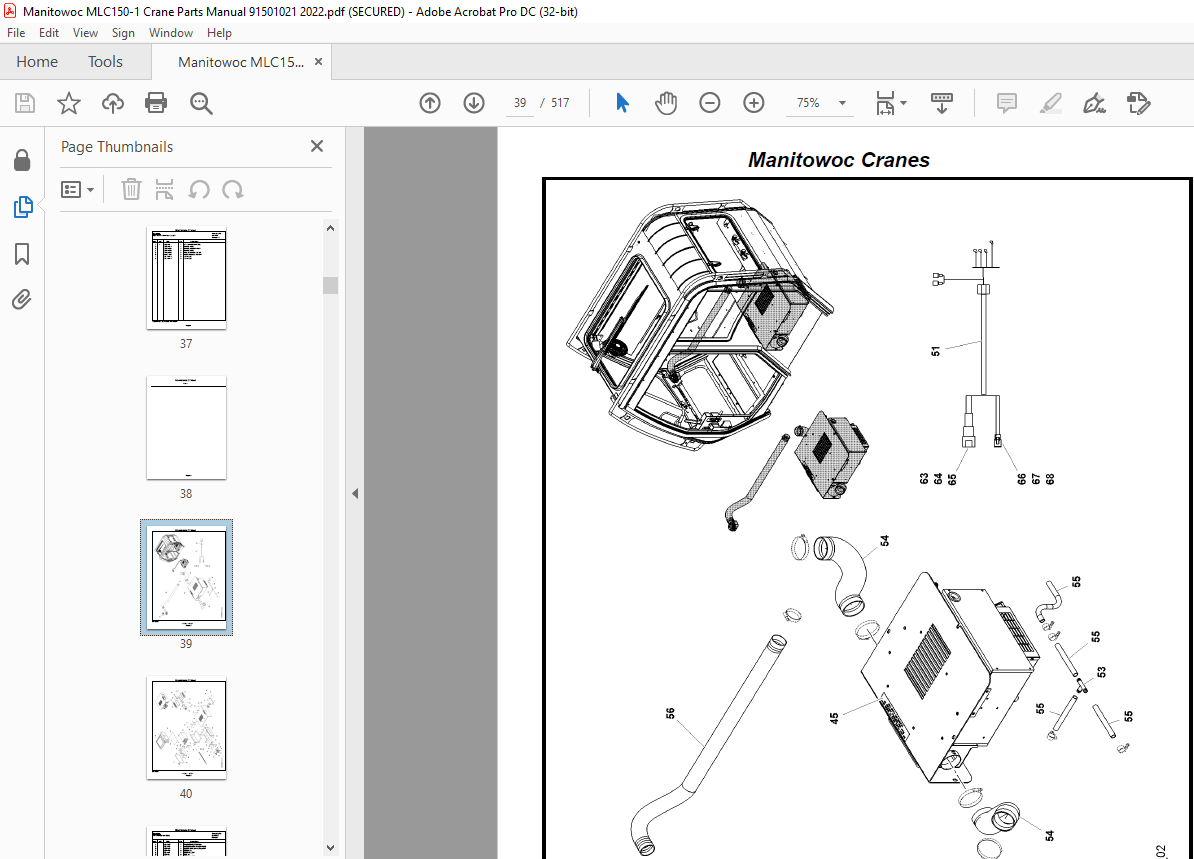Open the File menu
This screenshot has height=859, width=1194.
tap(16, 33)
